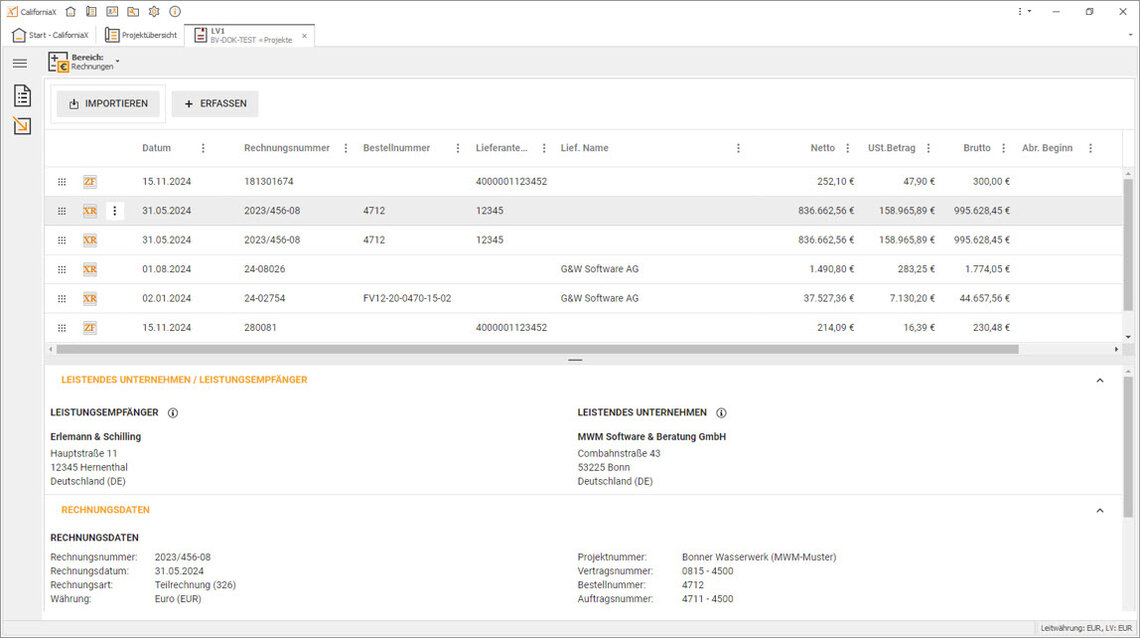The height and width of the screenshot is (638, 1140).
Task: Collapse the Rechnungsdaten section
Action: click(1100, 510)
